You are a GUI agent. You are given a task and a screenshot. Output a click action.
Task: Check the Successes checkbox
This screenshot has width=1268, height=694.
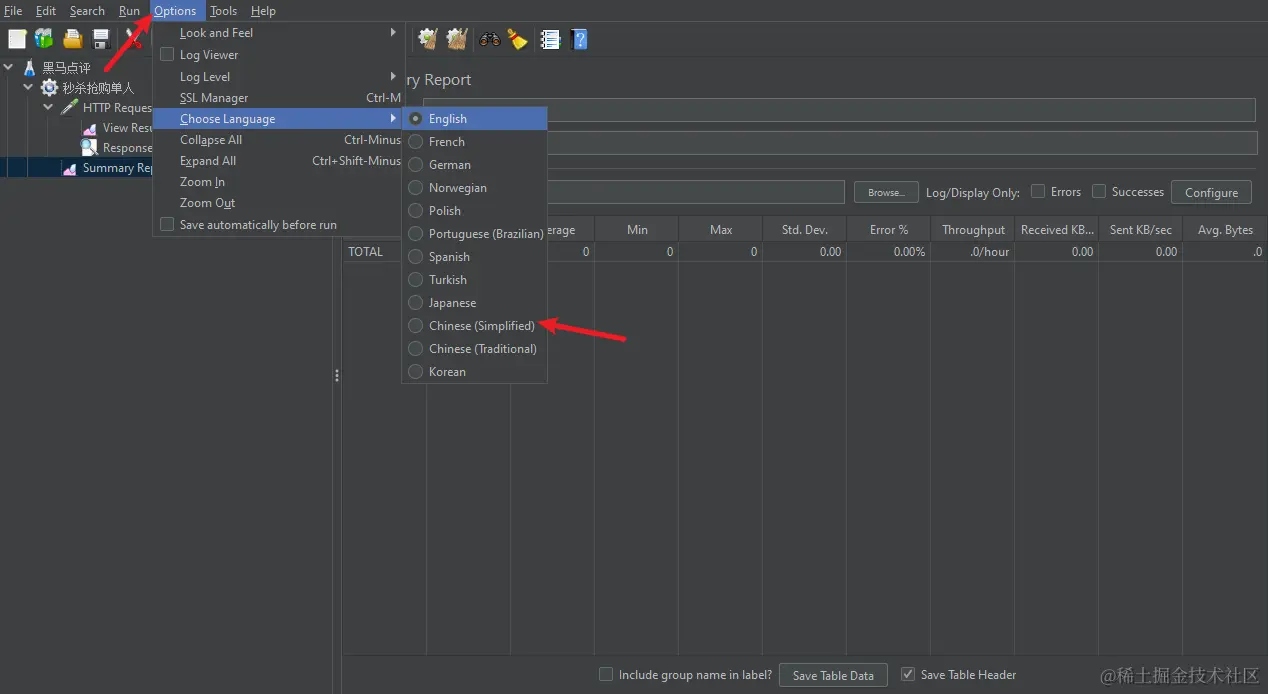(1099, 191)
